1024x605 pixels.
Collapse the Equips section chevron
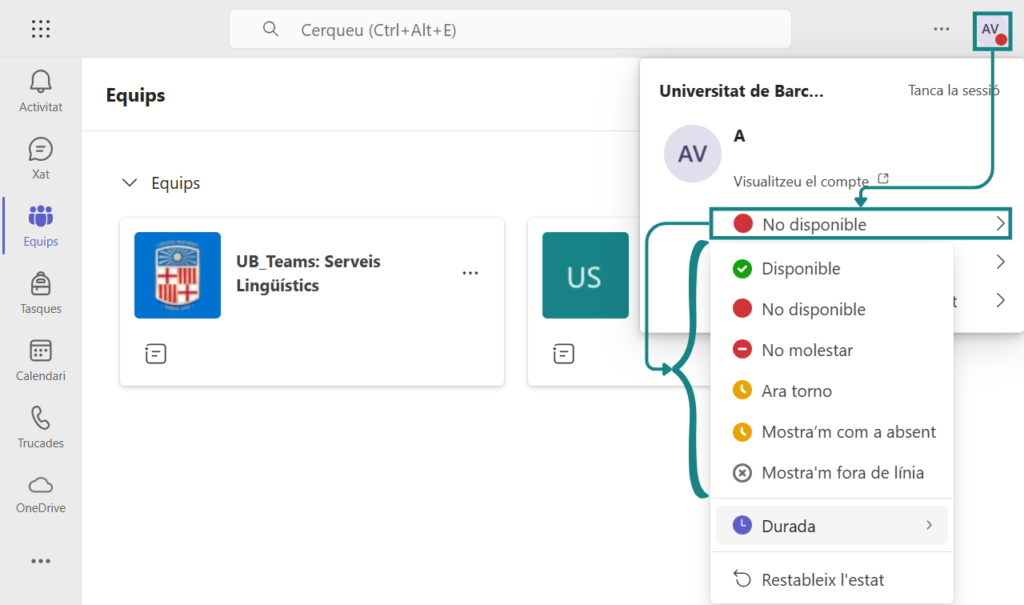pyautogui.click(x=129, y=183)
